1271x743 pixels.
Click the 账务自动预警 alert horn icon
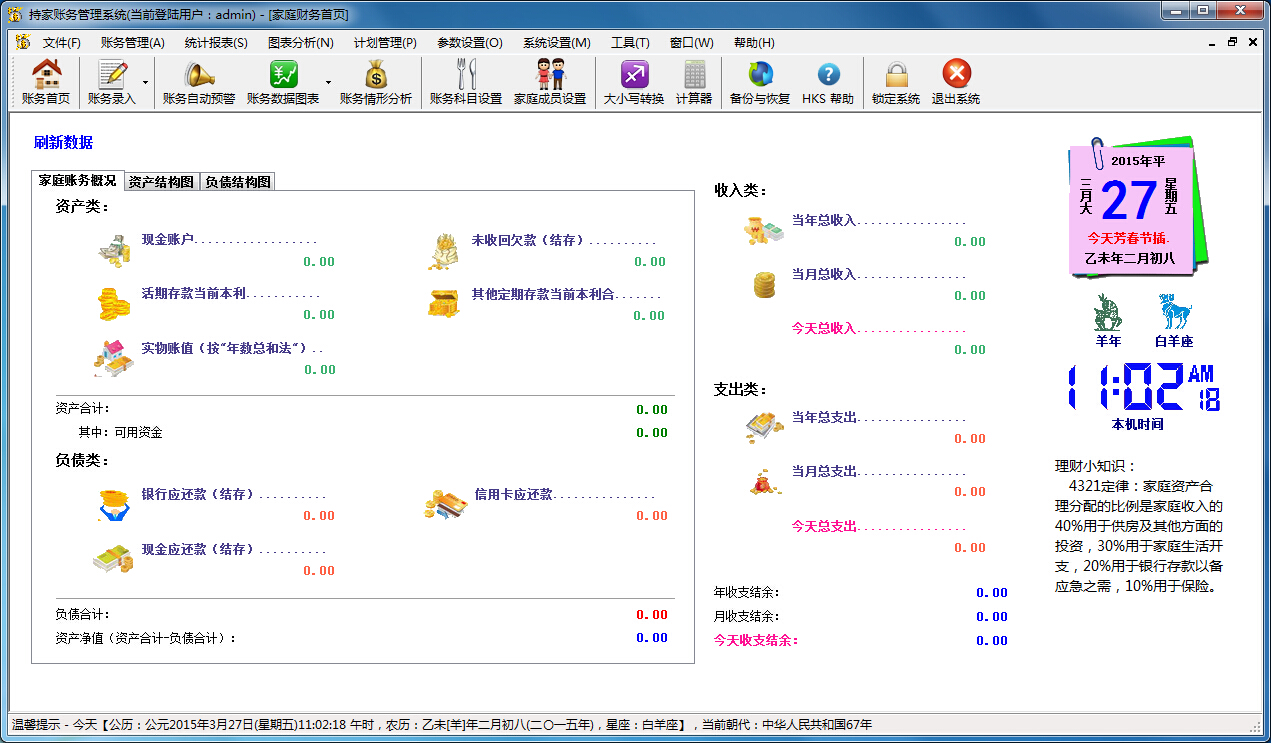196,80
